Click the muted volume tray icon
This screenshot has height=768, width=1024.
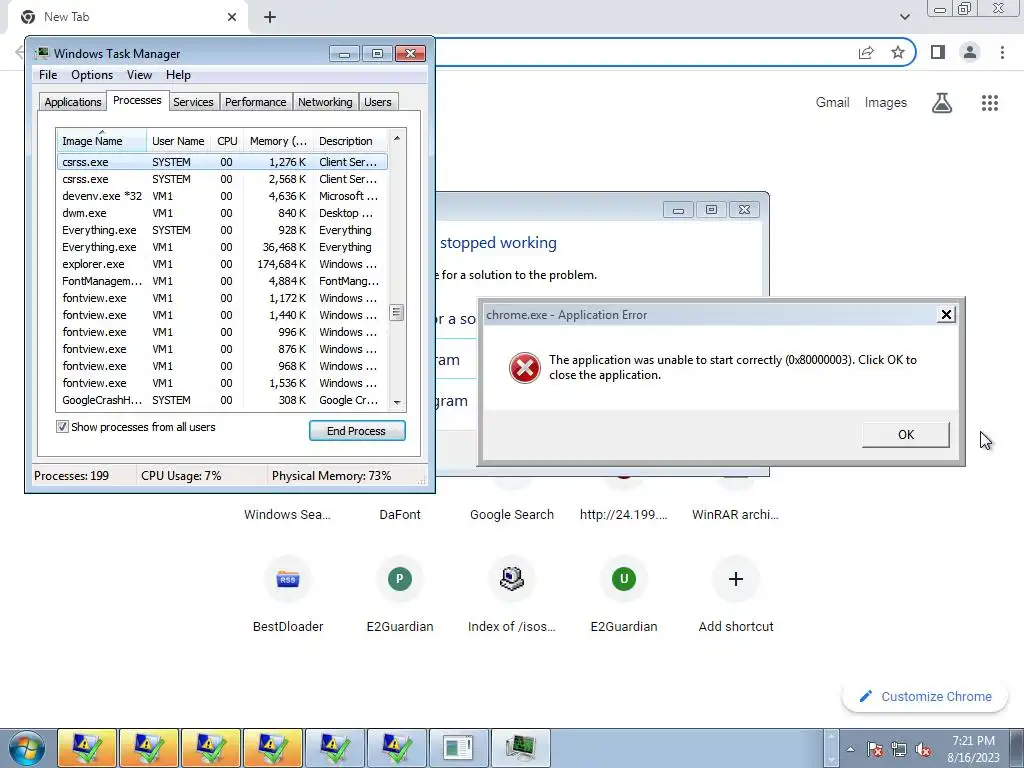[923, 749]
